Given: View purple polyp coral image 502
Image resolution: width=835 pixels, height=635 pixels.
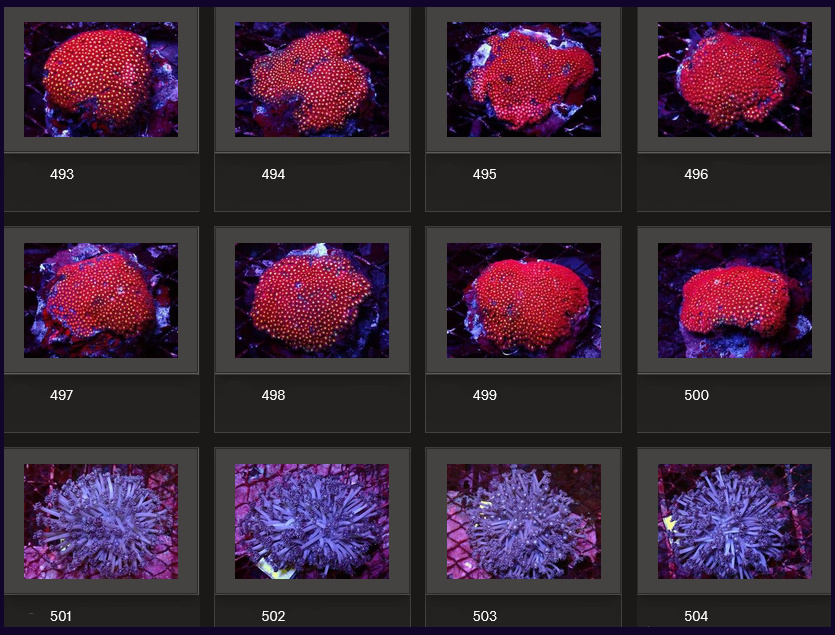Looking at the screenshot, I should point(312,522).
